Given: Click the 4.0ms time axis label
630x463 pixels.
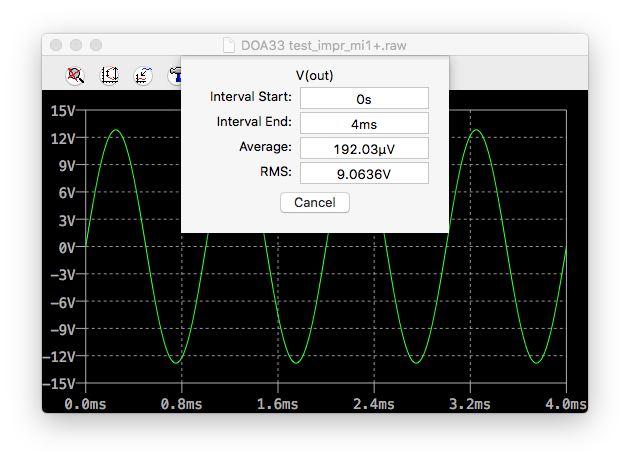Looking at the screenshot, I should tap(566, 404).
